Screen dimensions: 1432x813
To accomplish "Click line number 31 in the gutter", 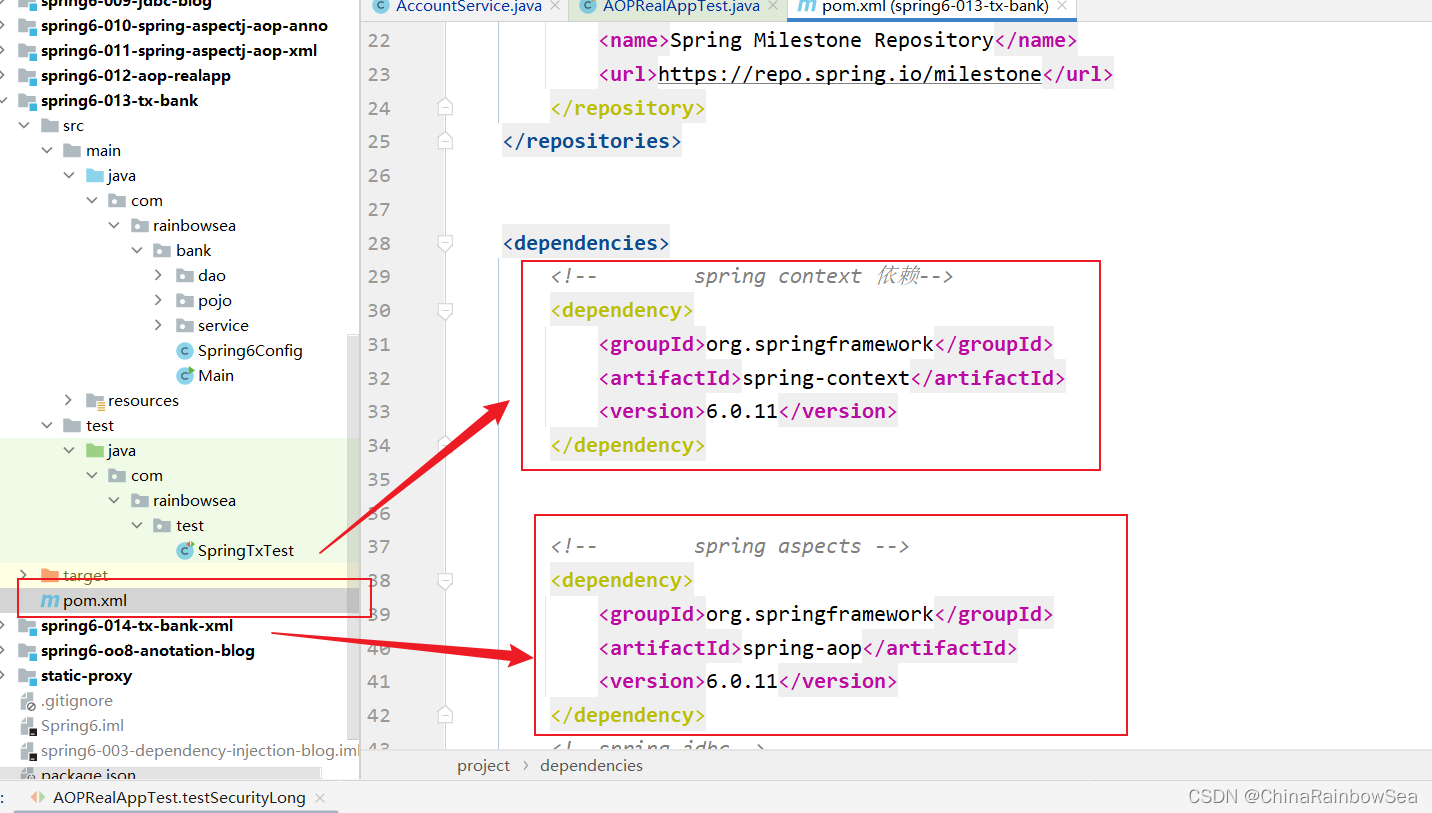I will coord(379,344).
